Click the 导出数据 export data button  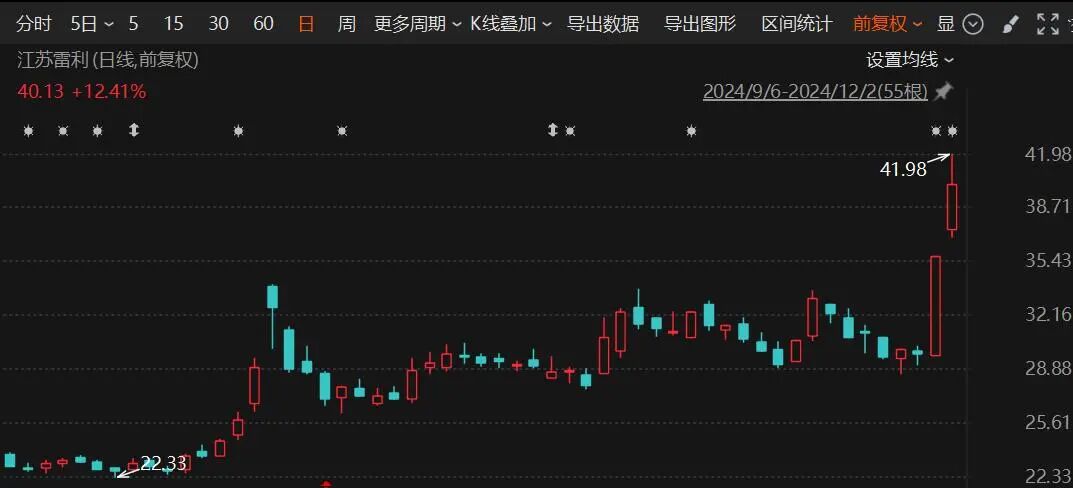point(603,25)
